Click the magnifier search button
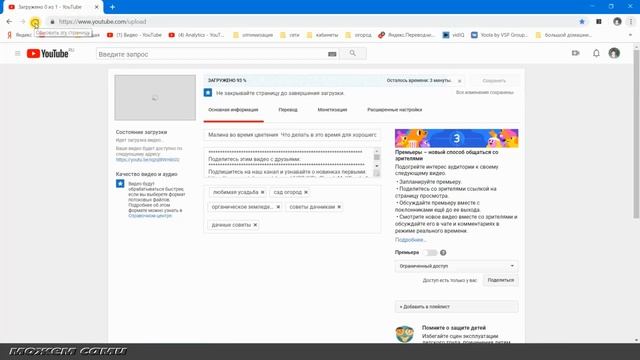The height and width of the screenshot is (360, 640). click(x=353, y=53)
